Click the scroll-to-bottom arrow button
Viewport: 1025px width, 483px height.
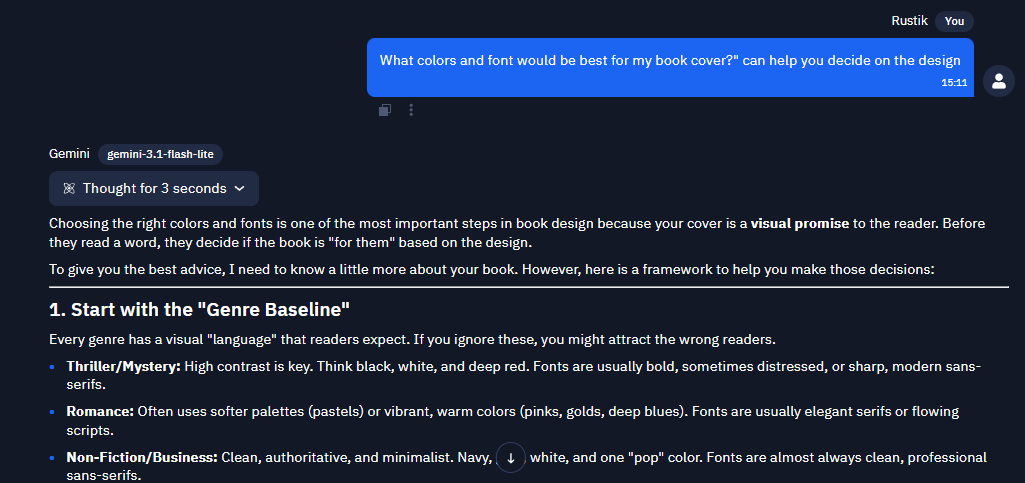511,458
